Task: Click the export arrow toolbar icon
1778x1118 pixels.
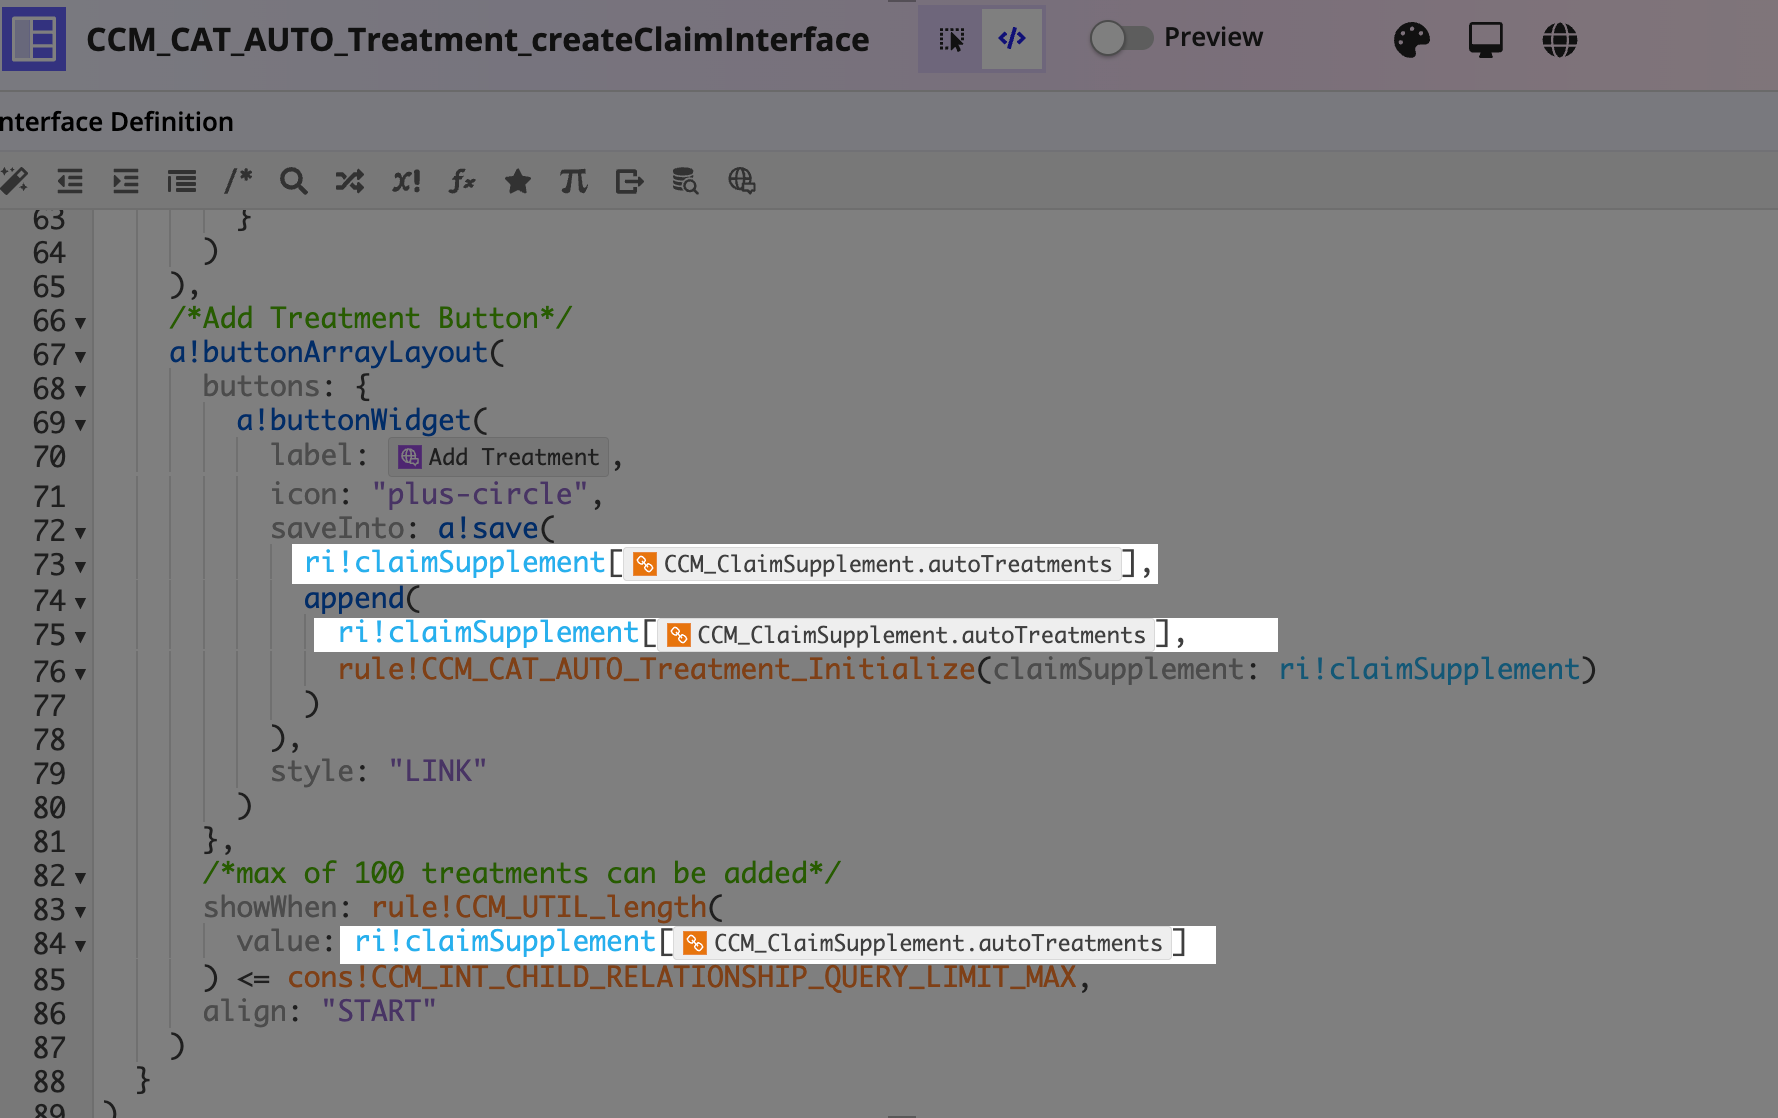Action: 629,181
